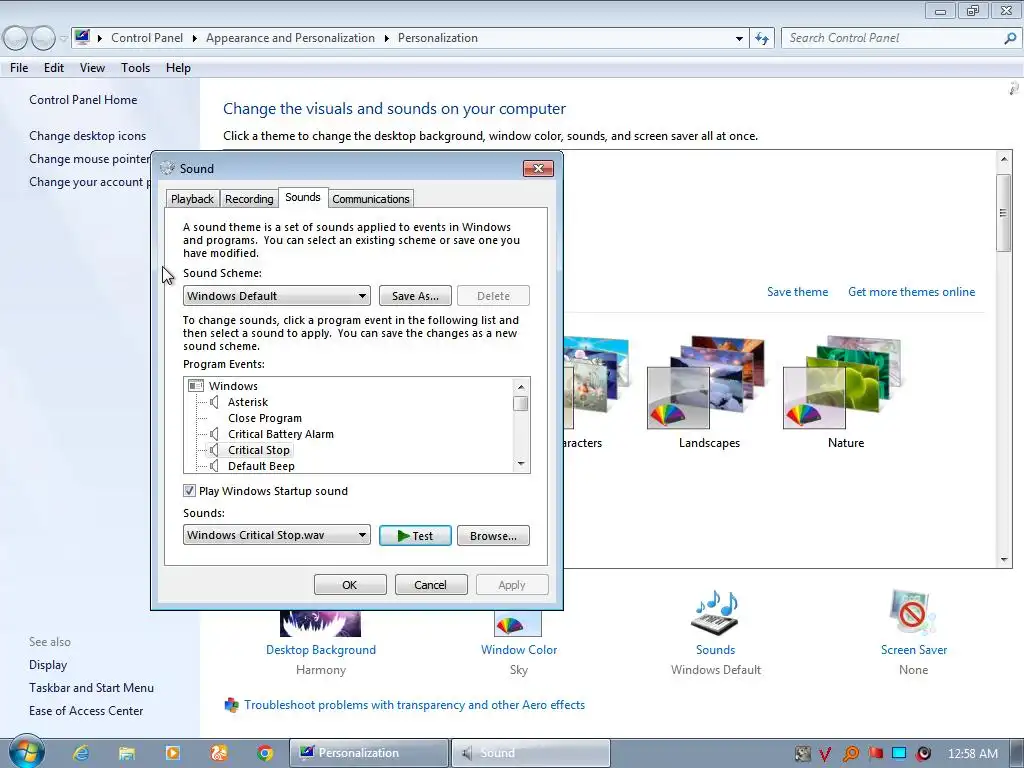Open the Sounds keyboard-and-notes icon
The height and width of the screenshot is (768, 1024).
(715, 613)
